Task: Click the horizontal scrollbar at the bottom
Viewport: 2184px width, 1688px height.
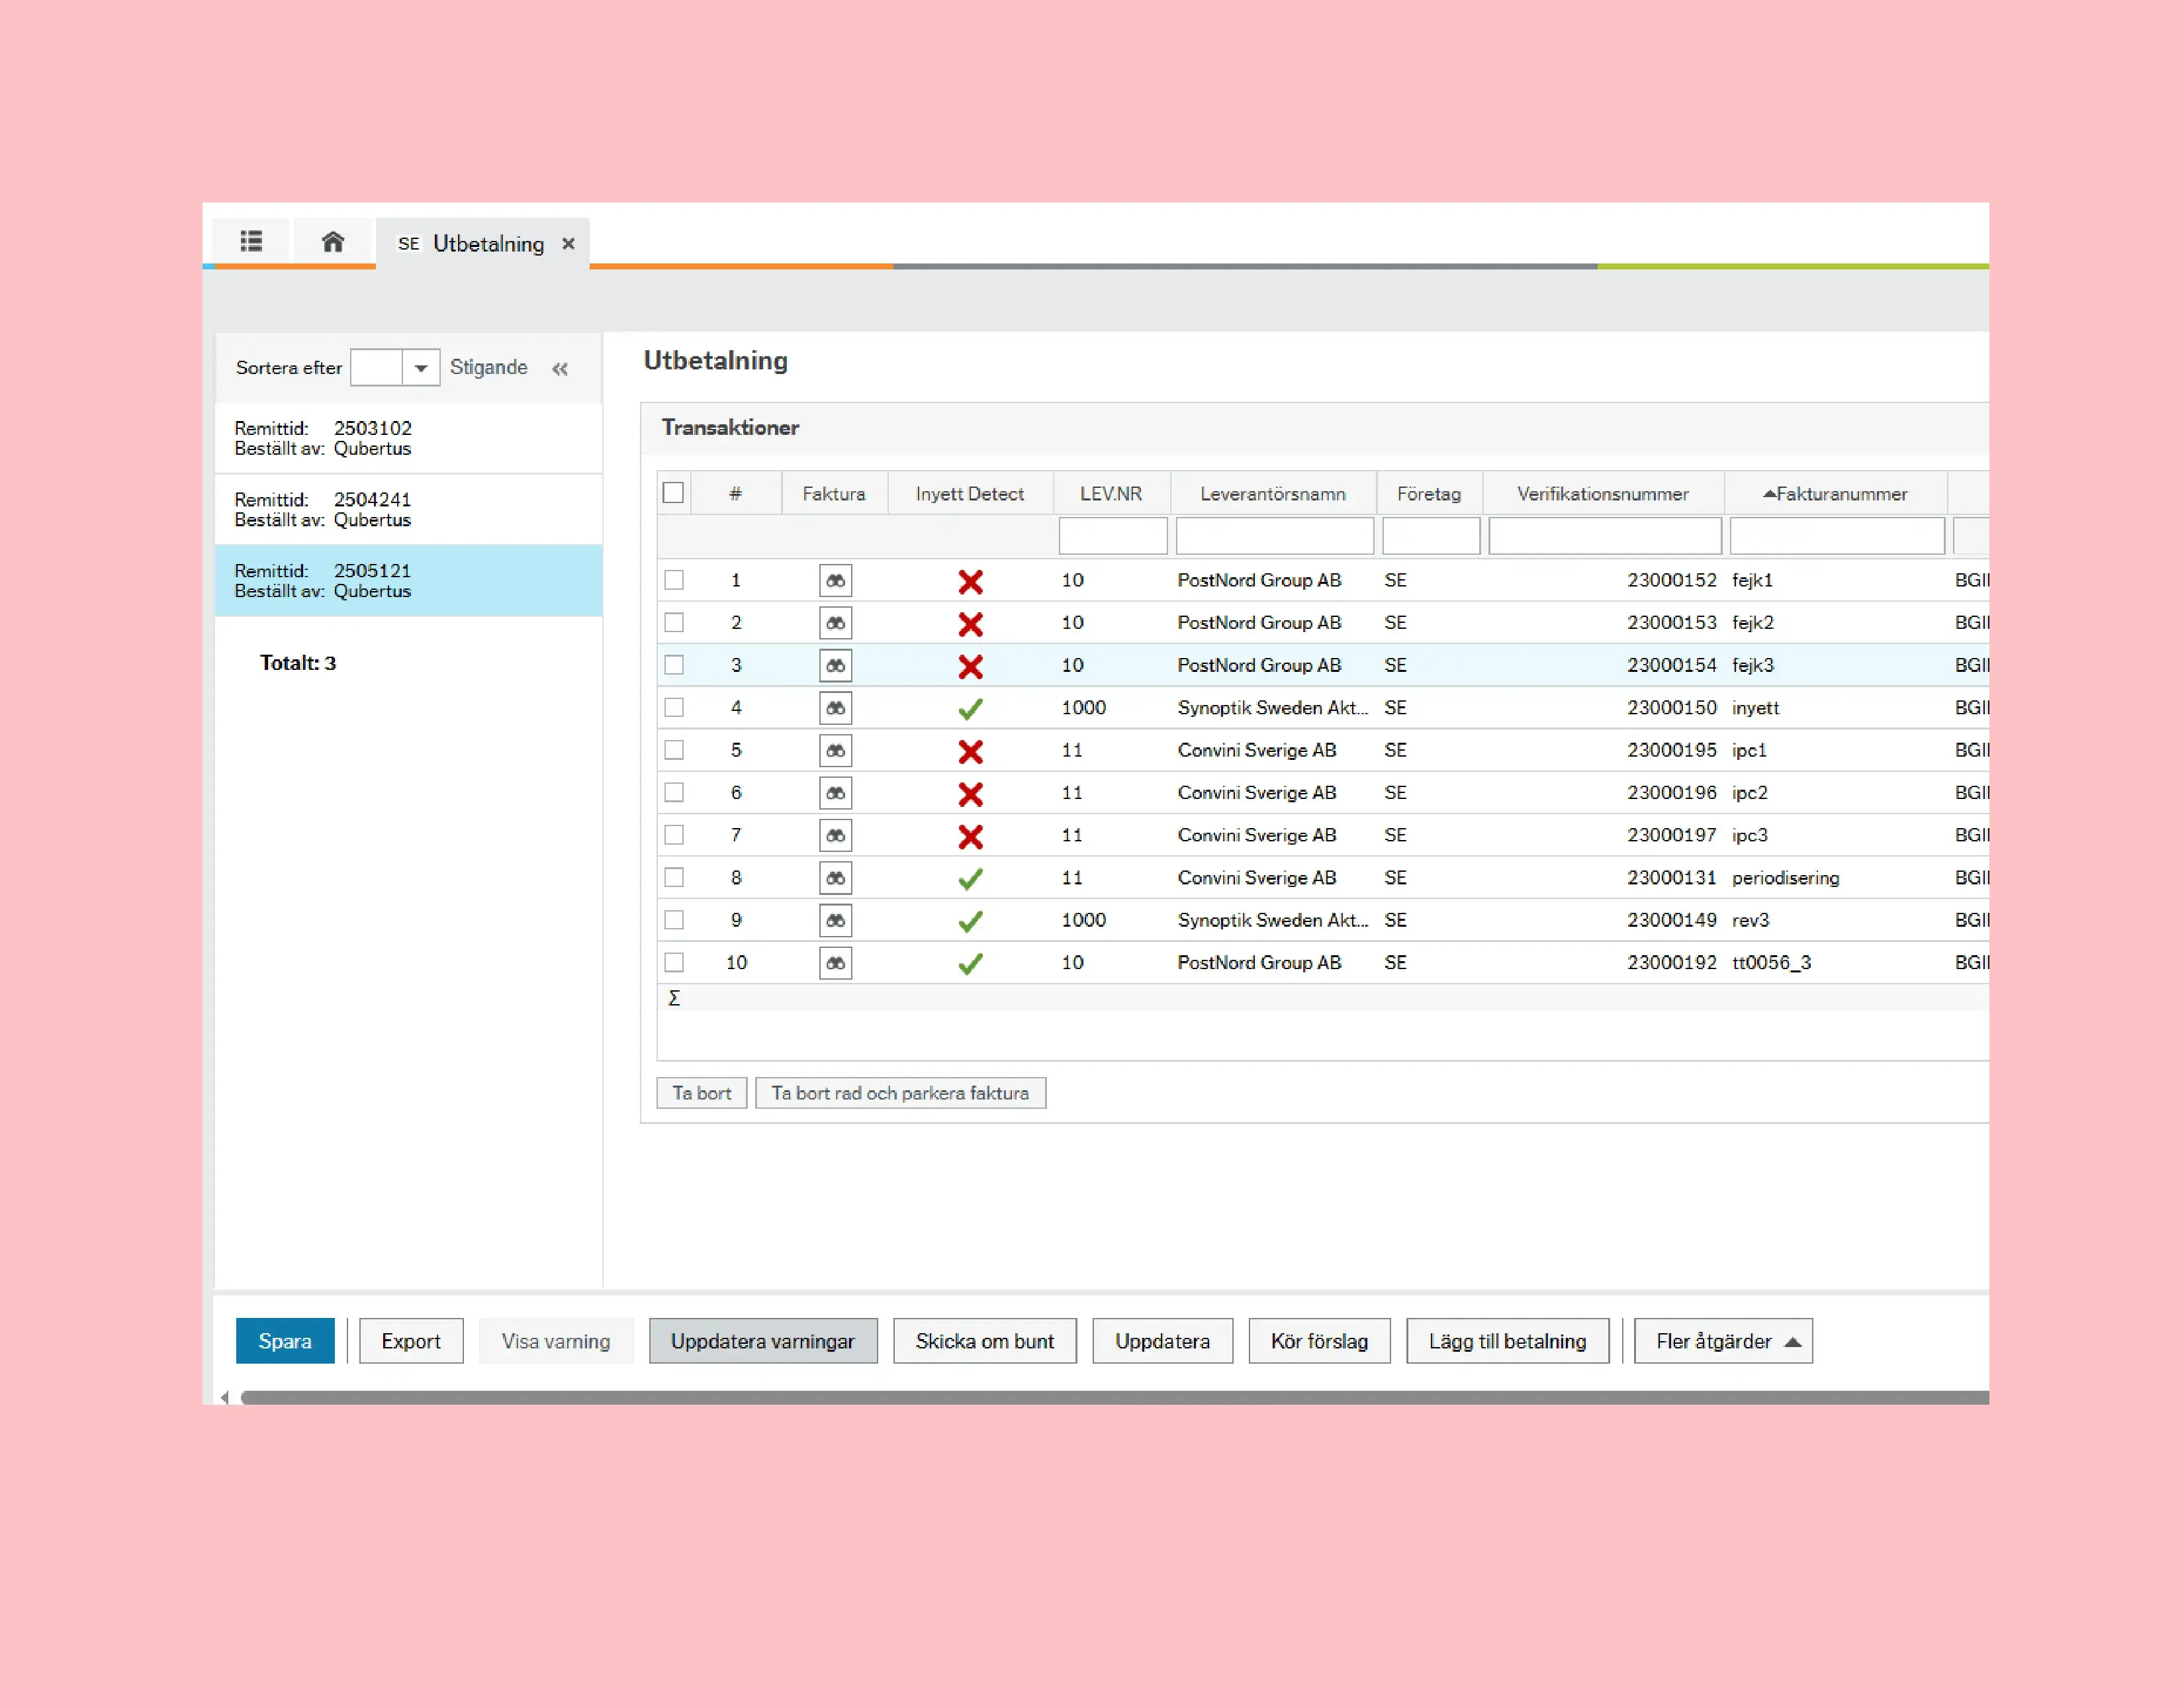Action: 1114,1398
